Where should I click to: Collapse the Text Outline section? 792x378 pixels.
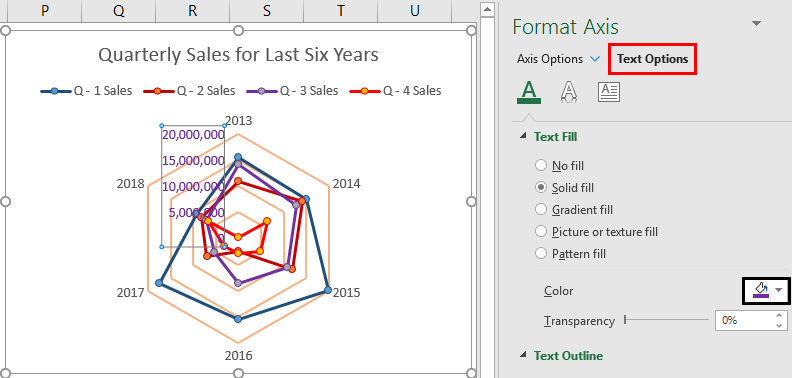pyautogui.click(x=524, y=356)
